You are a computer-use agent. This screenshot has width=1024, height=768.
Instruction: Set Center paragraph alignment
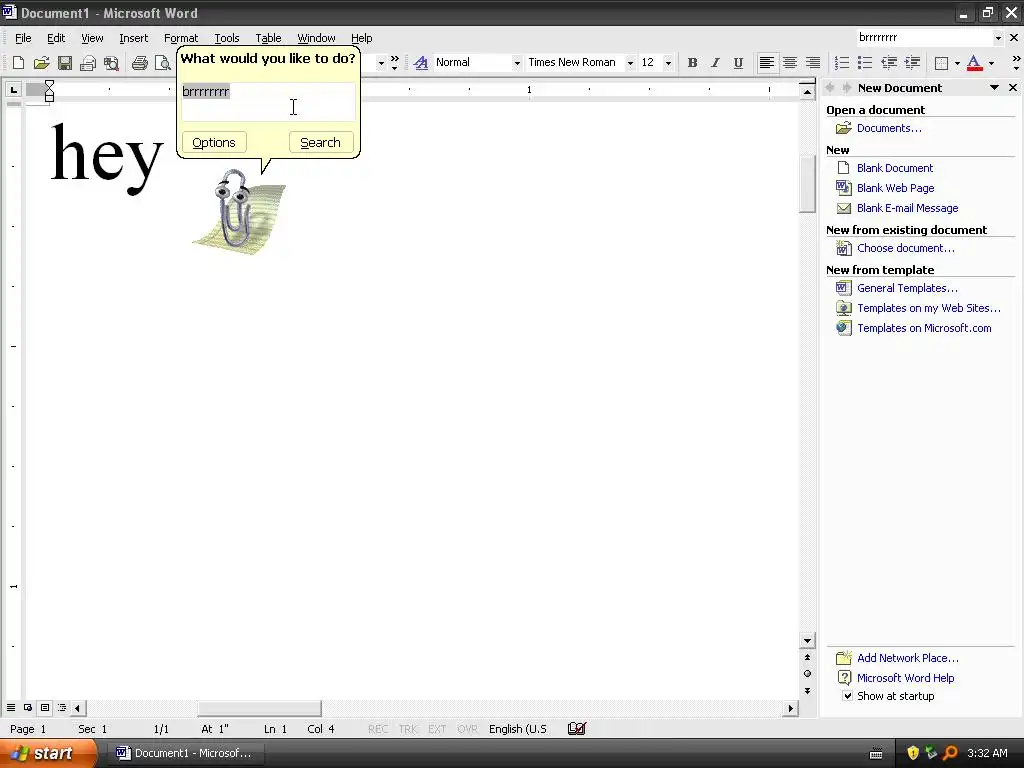point(790,63)
